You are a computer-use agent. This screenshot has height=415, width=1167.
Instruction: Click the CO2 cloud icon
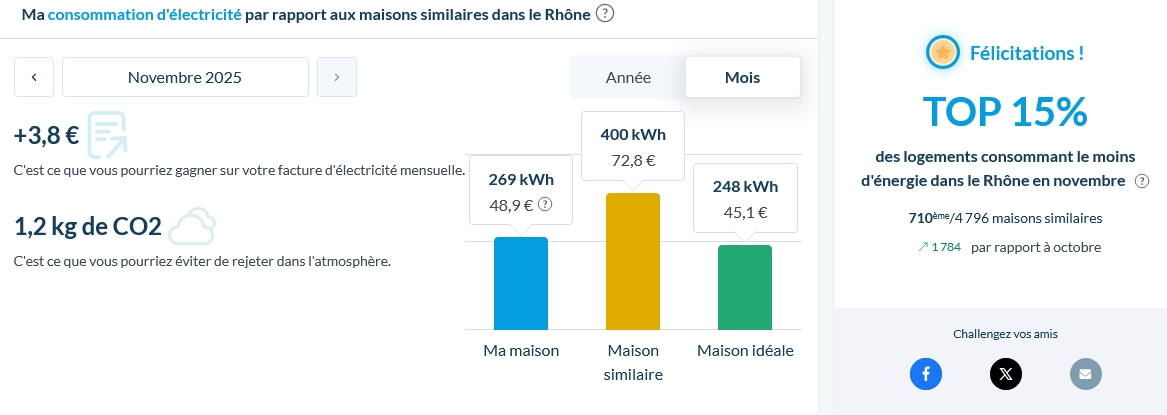(191, 227)
